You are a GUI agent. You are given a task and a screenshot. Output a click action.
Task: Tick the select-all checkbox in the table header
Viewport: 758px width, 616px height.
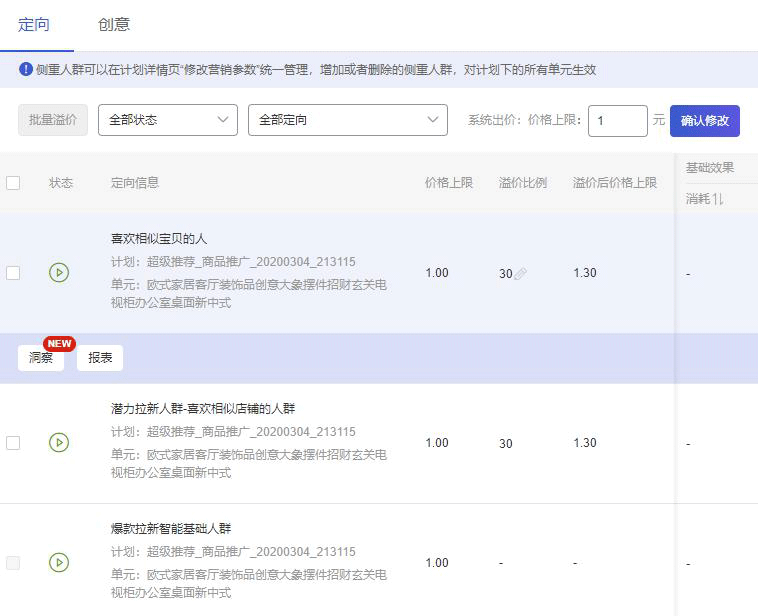pos(13,183)
